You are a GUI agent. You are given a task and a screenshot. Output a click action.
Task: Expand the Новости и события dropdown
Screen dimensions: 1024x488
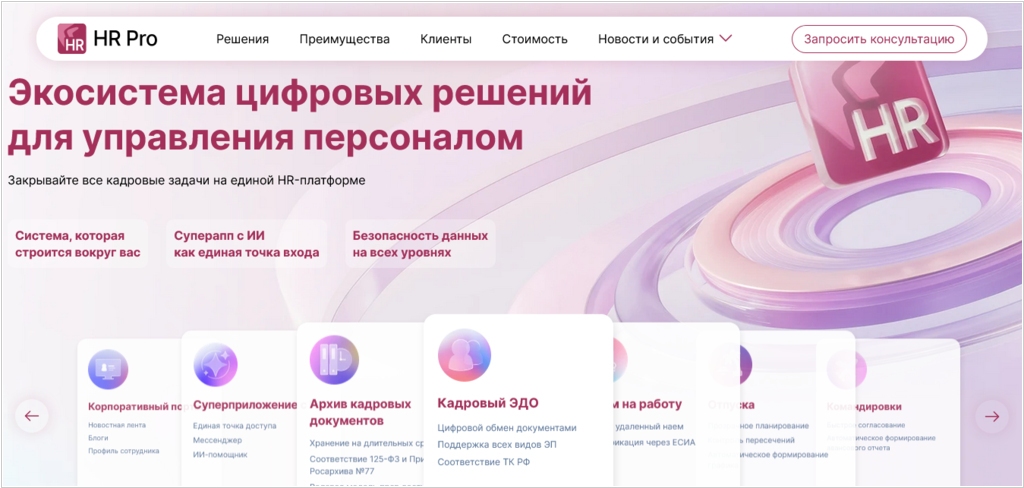(655, 40)
